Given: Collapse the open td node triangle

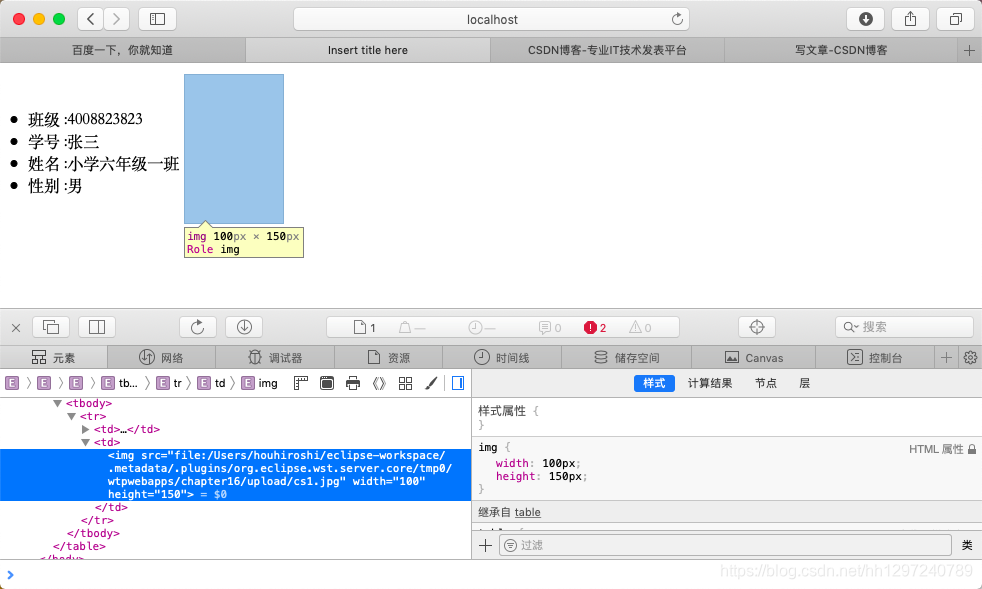Looking at the screenshot, I should click(86, 442).
